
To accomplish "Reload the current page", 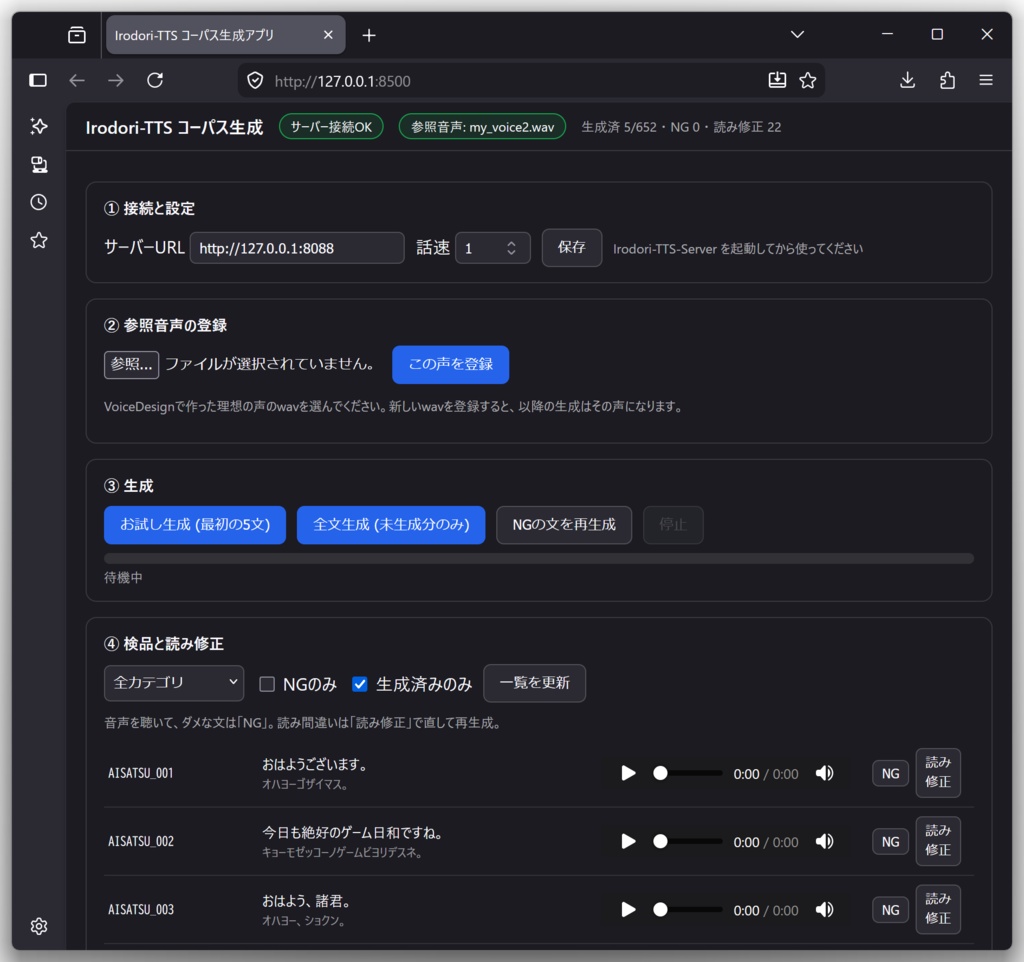I will point(155,80).
